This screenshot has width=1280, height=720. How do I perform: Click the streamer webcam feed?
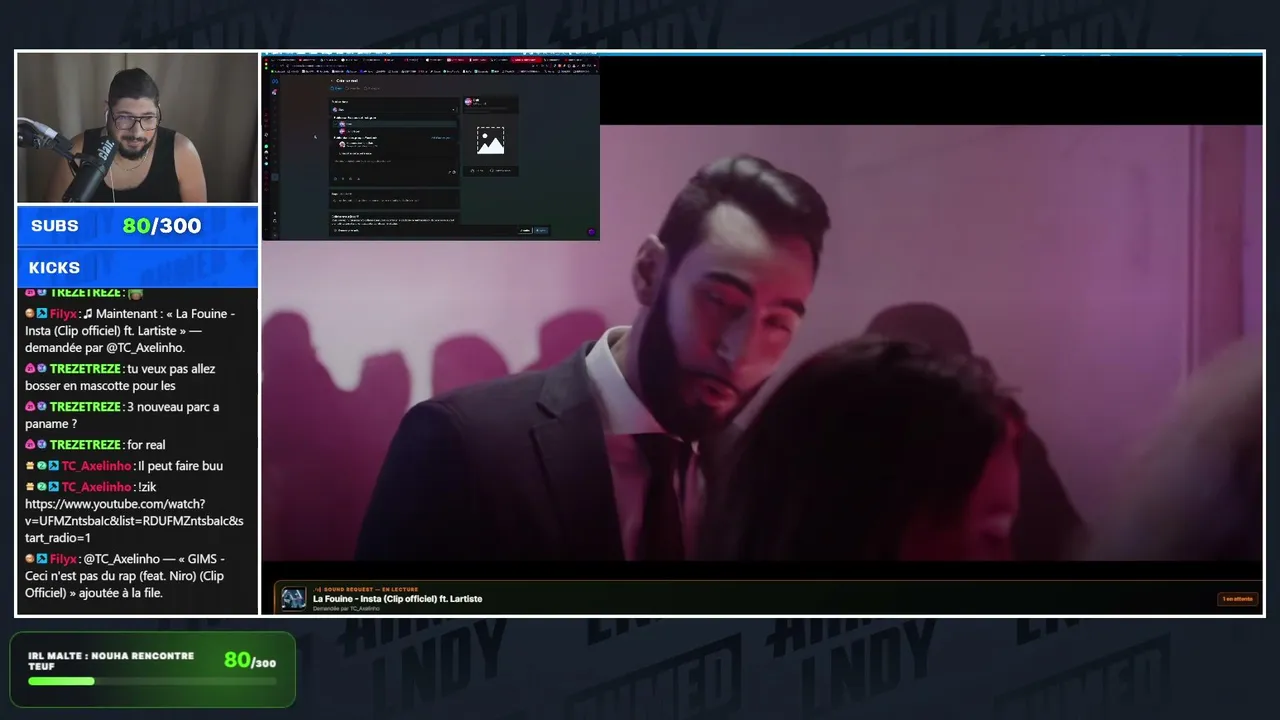(x=137, y=128)
